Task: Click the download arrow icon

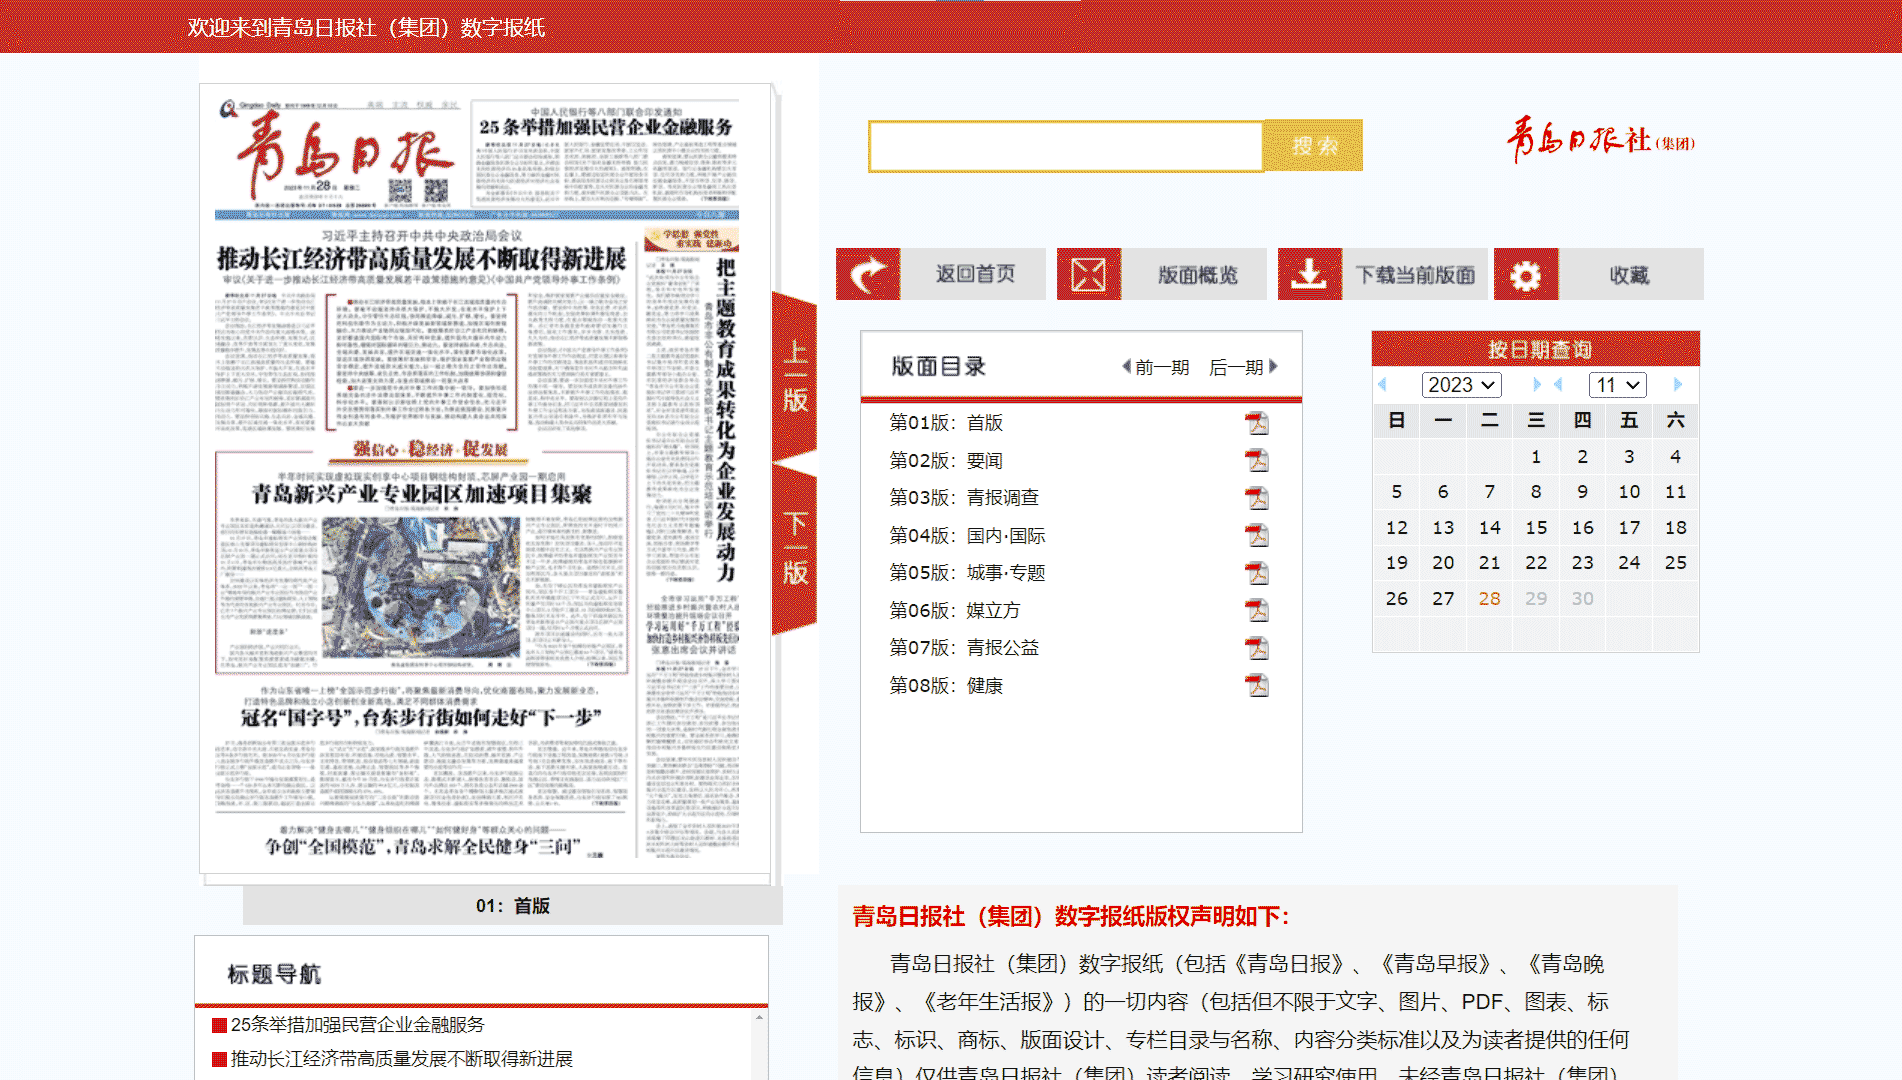Action: [x=1310, y=274]
